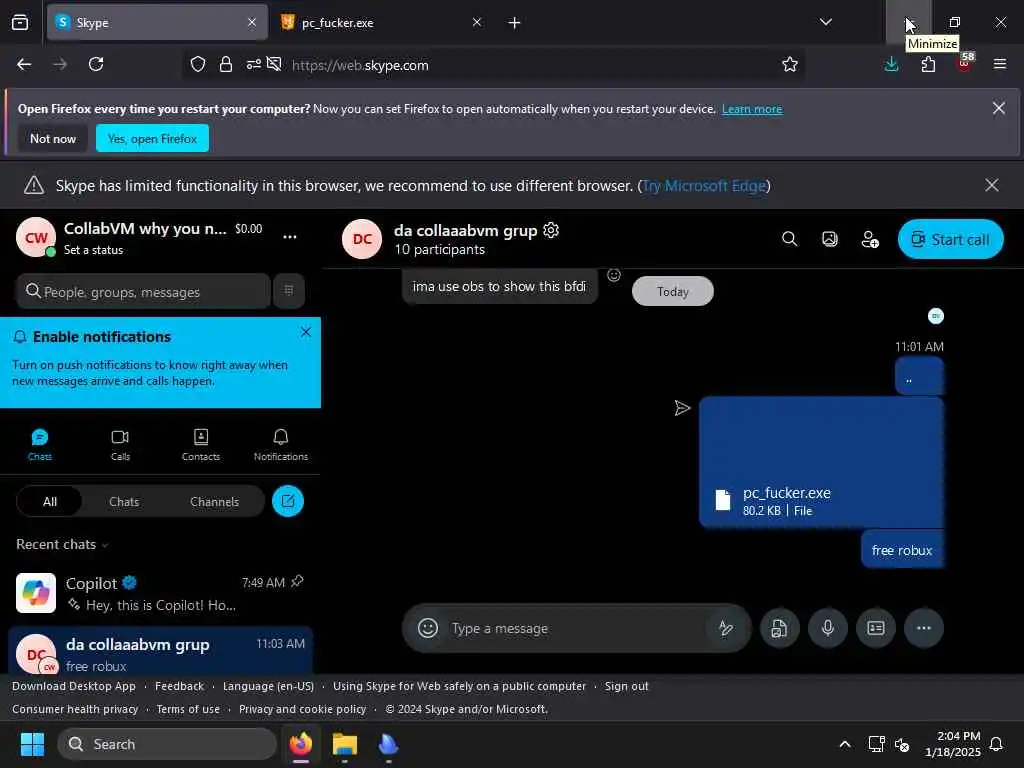Open the Firefox extensions panel
This screenshot has height=768, width=1024.
[x=928, y=65]
